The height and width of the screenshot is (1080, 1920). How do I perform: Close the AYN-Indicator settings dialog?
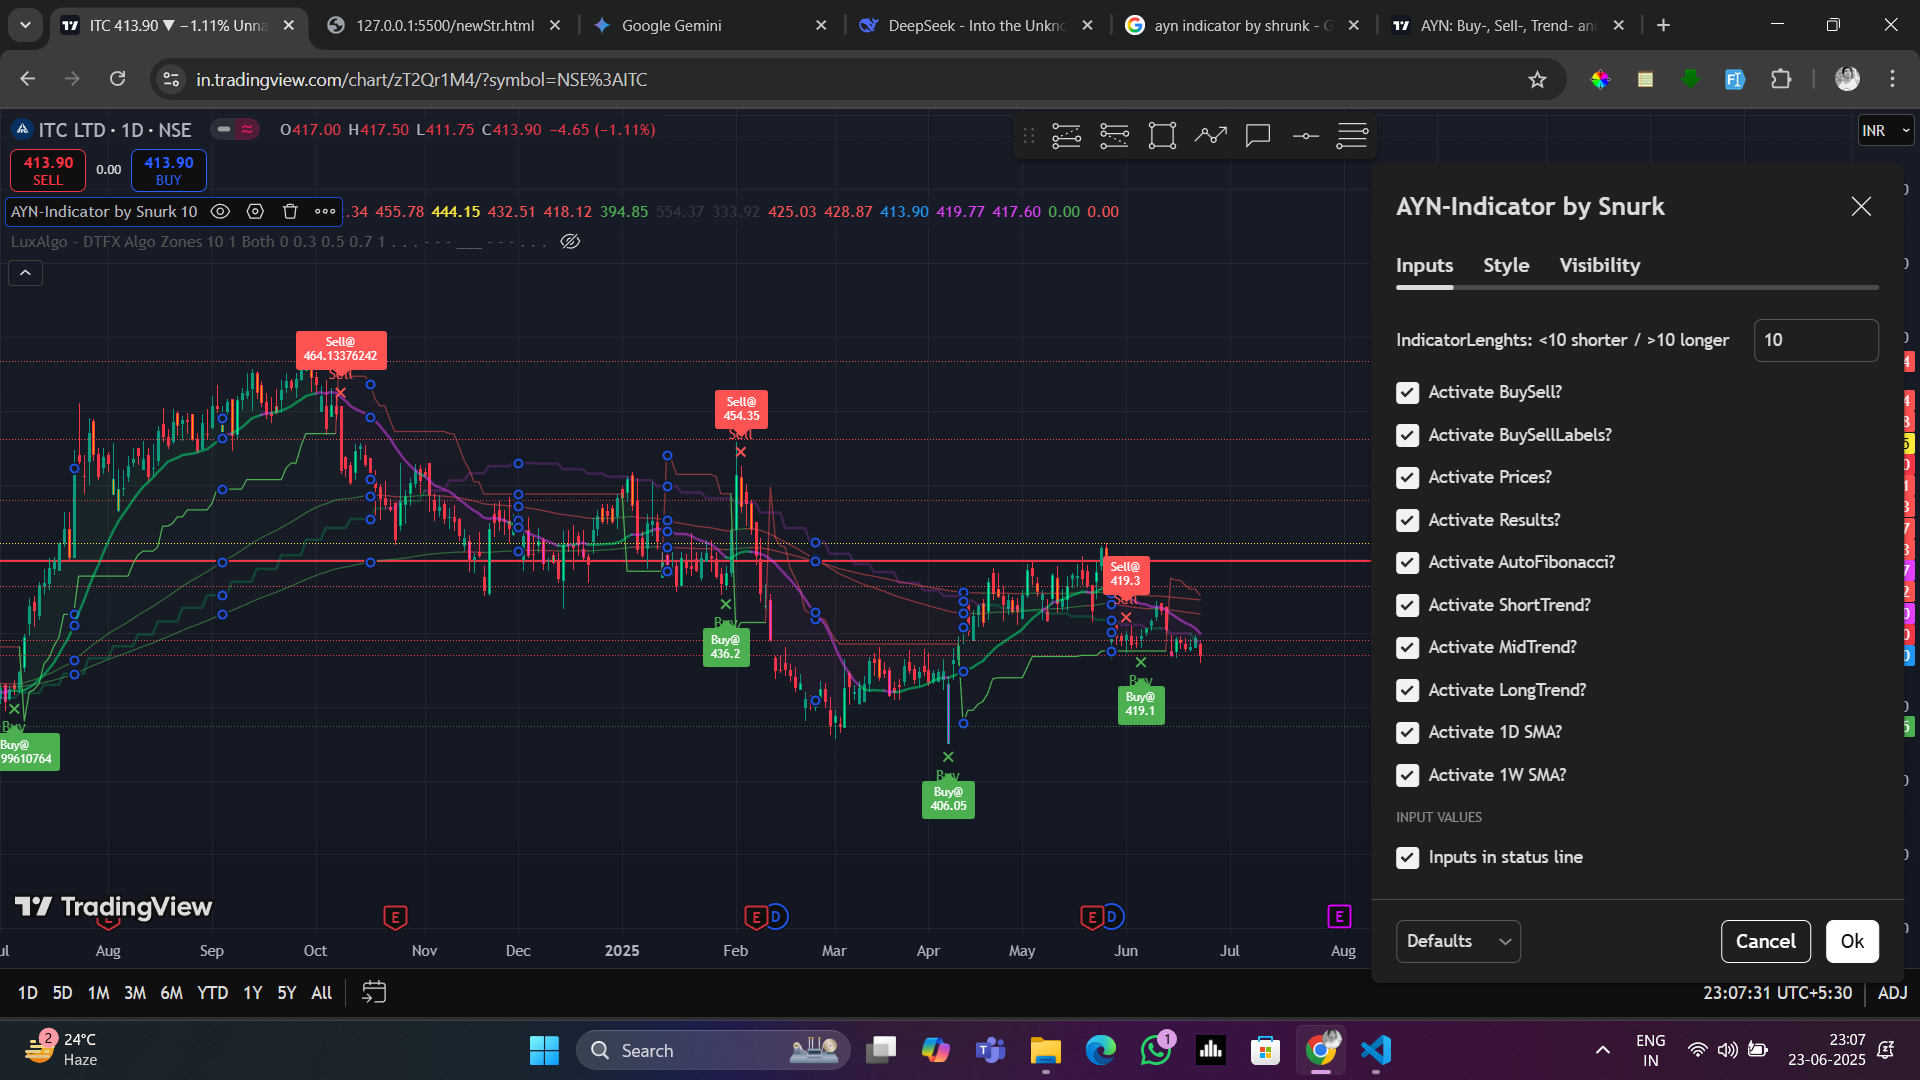pyautogui.click(x=1861, y=206)
